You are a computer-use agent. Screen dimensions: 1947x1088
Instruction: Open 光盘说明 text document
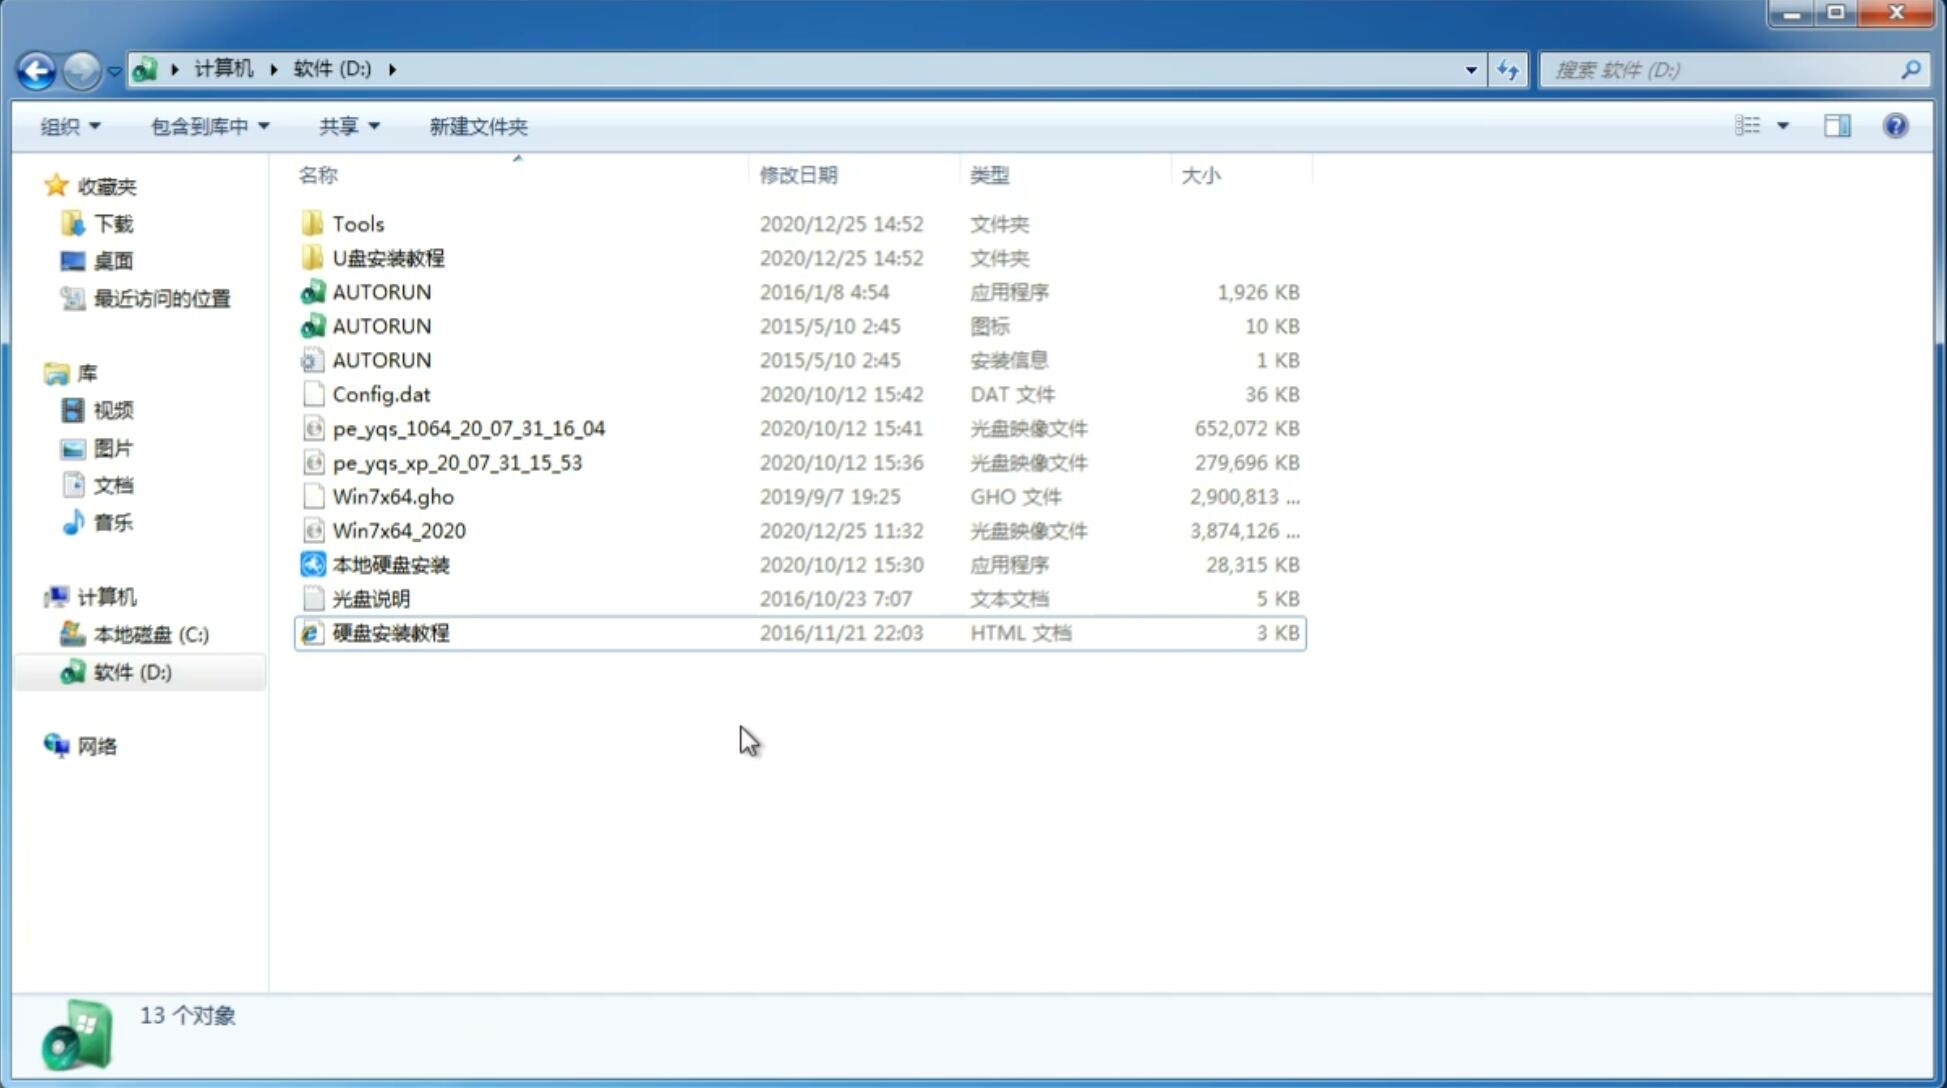(x=370, y=597)
